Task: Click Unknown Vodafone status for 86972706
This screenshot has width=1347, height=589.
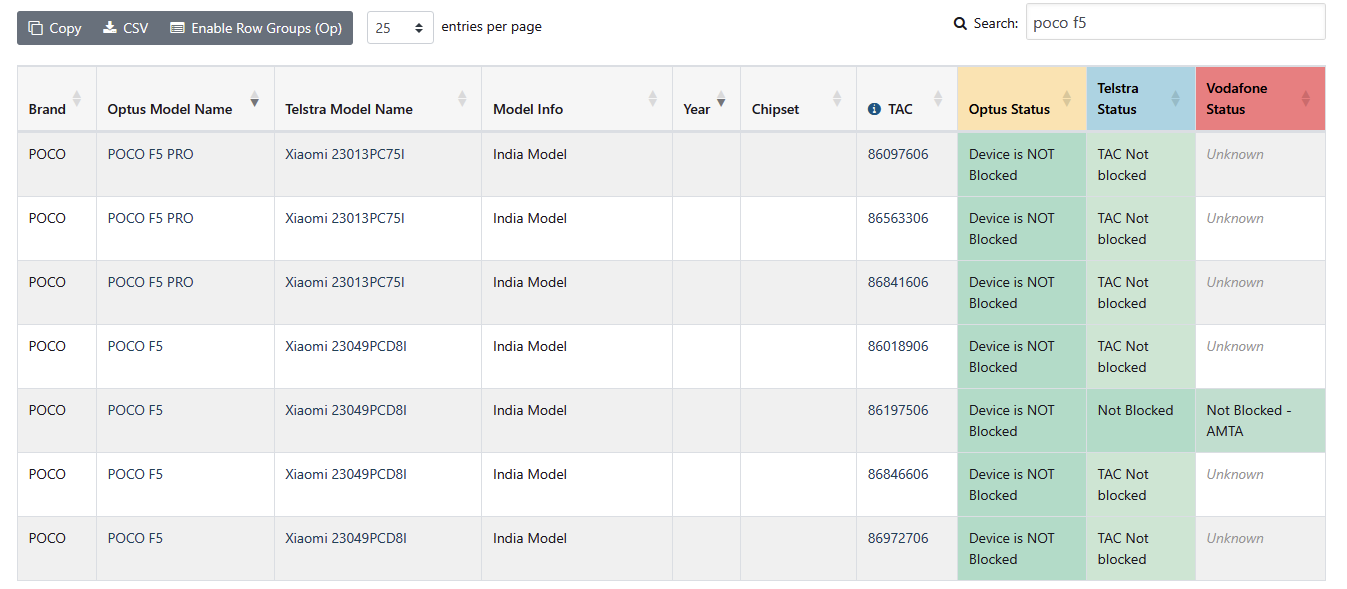Action: point(1235,538)
